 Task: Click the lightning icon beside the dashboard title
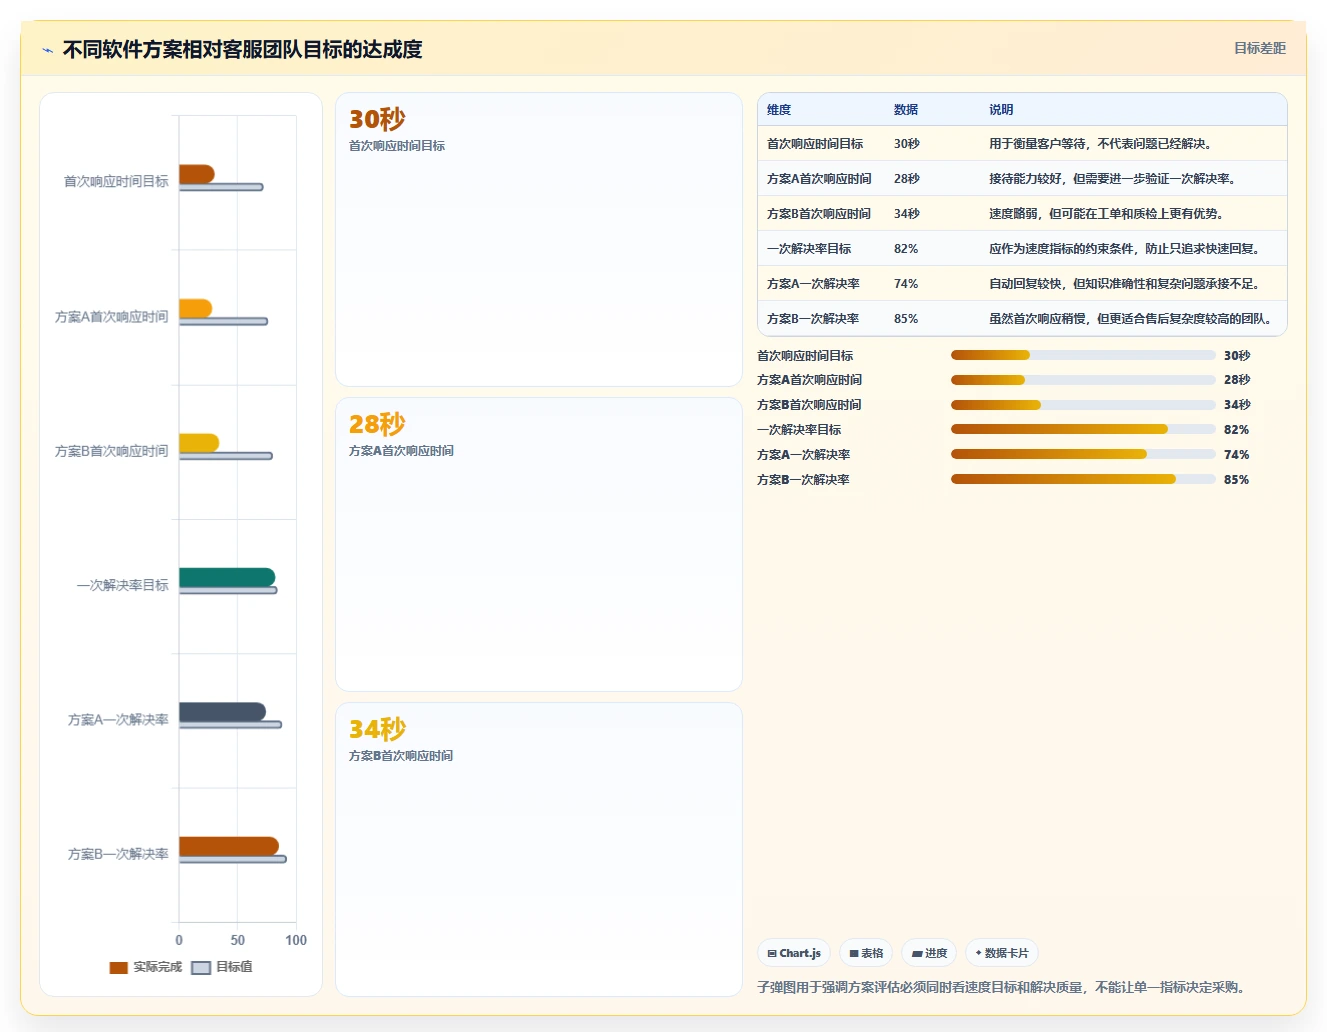coord(47,50)
